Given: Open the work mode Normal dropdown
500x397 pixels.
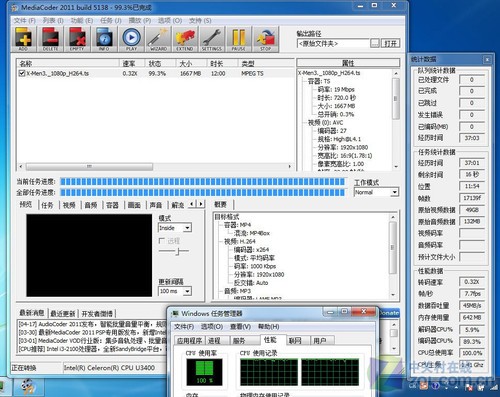Looking at the screenshot, I should [394, 192].
